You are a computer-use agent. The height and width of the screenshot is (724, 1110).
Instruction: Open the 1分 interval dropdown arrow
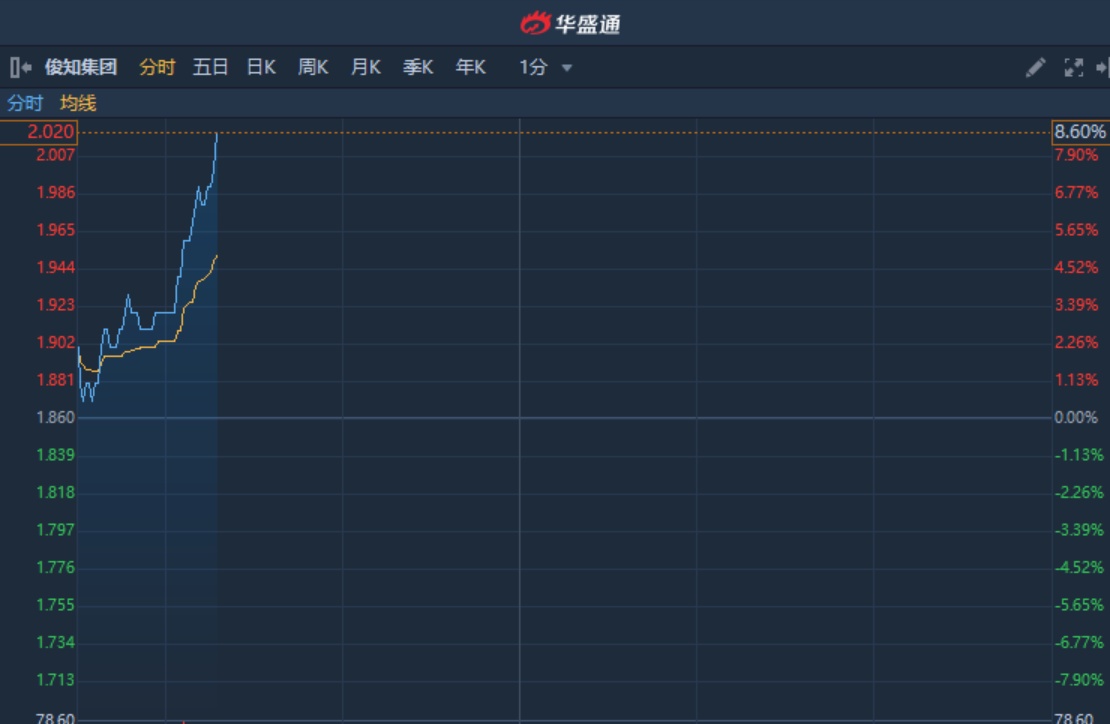(566, 68)
